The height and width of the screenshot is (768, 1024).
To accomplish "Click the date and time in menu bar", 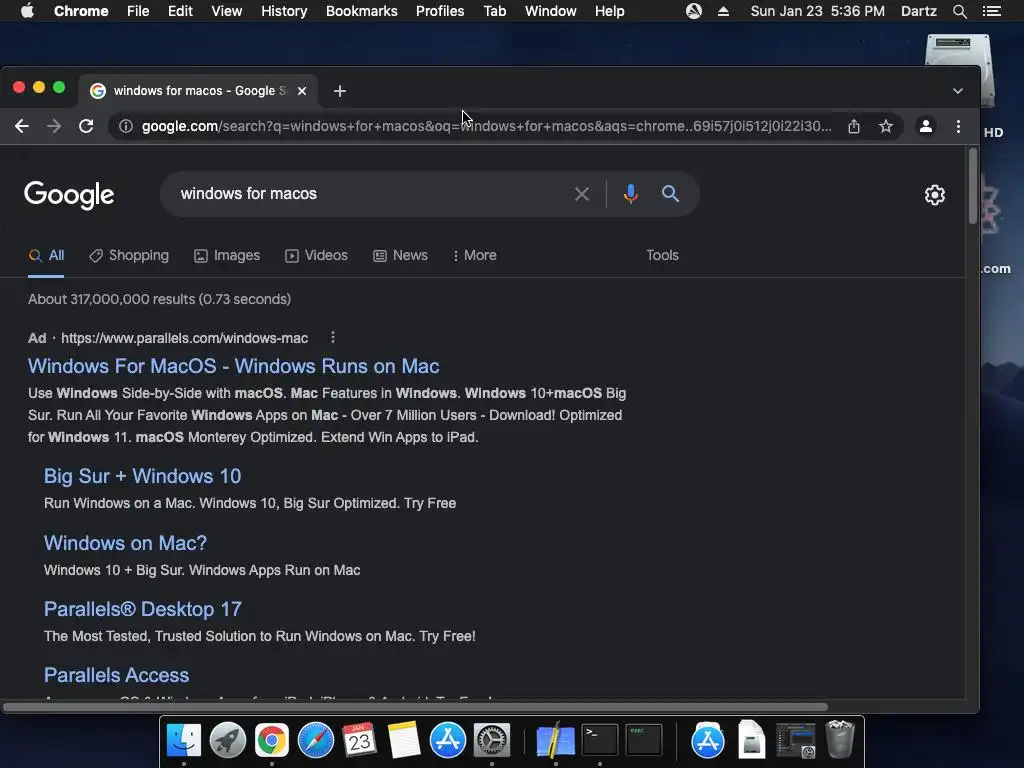I will coord(818,11).
